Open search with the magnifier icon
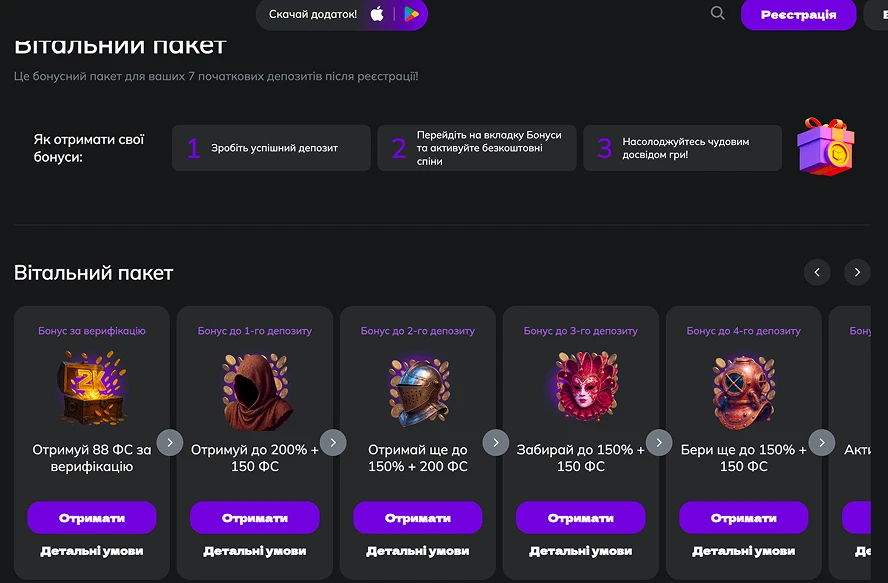This screenshot has height=583, width=888. [717, 14]
